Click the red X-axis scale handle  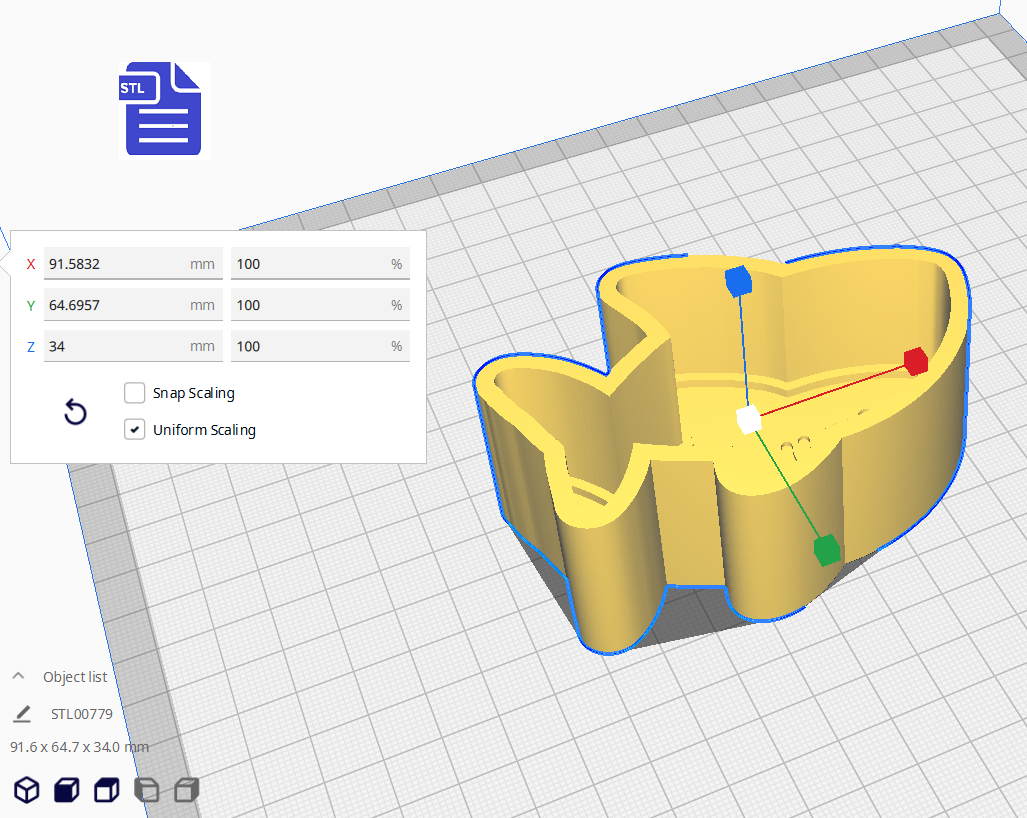[916, 361]
